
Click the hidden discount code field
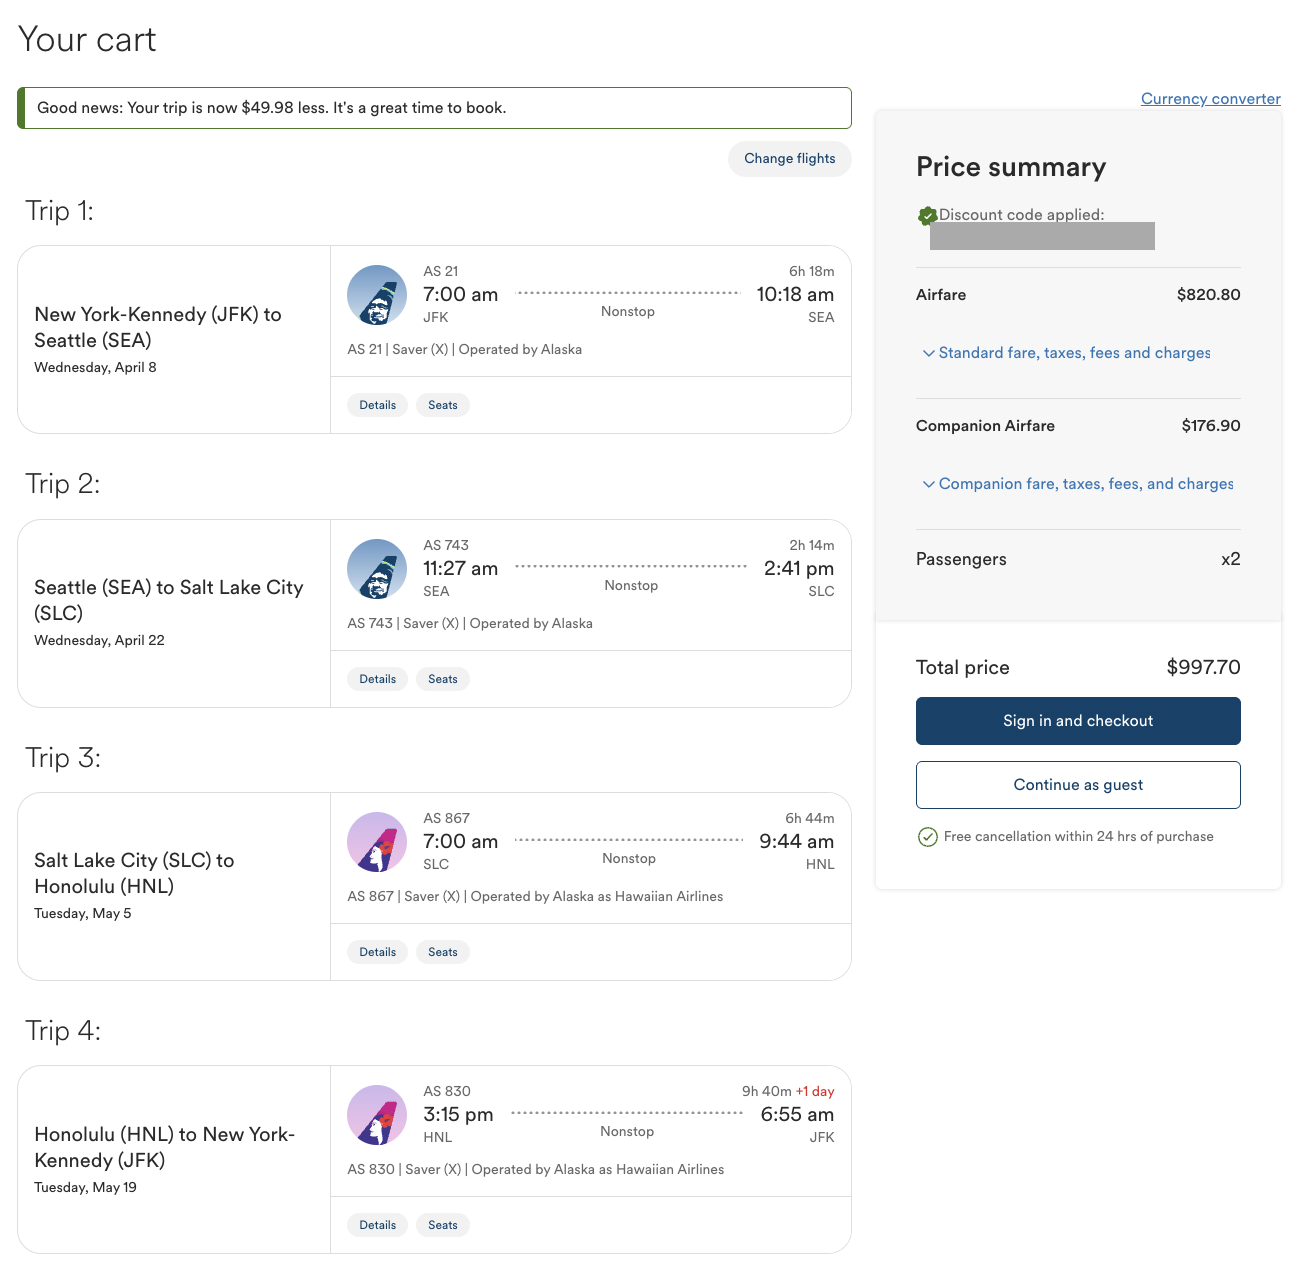[x=1041, y=236]
